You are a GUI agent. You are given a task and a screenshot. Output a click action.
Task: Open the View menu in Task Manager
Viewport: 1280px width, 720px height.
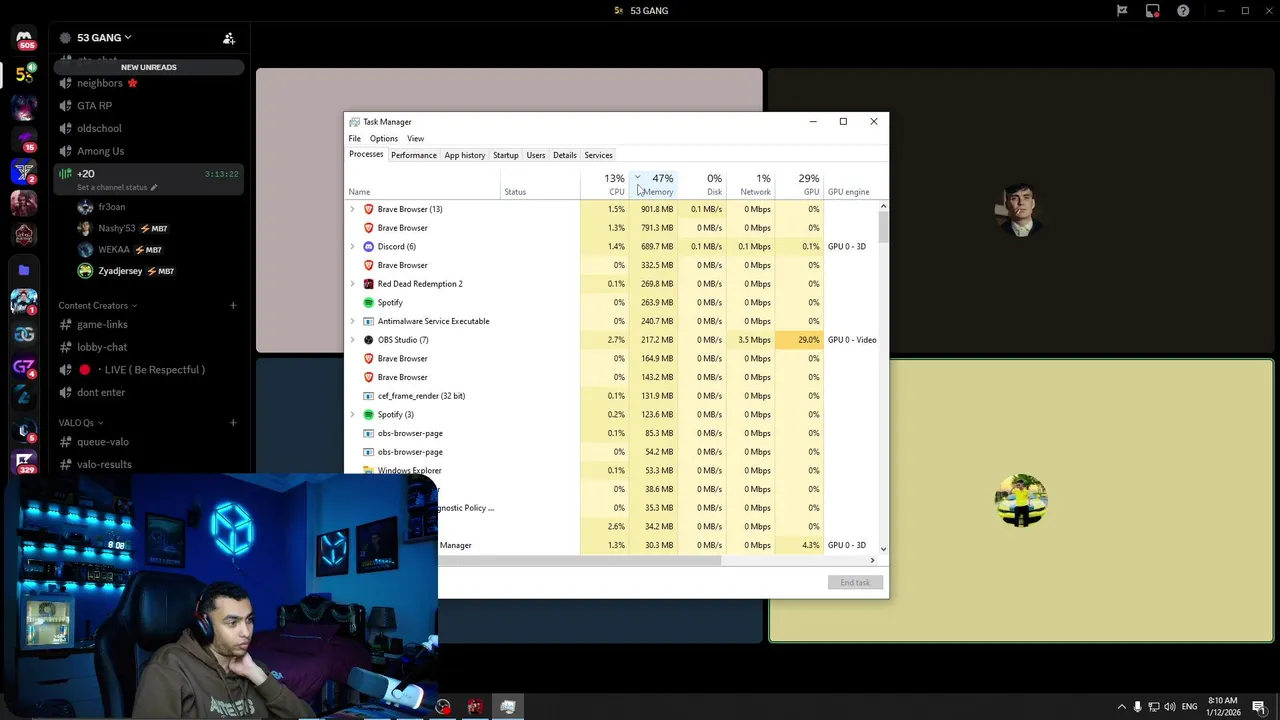click(x=415, y=139)
